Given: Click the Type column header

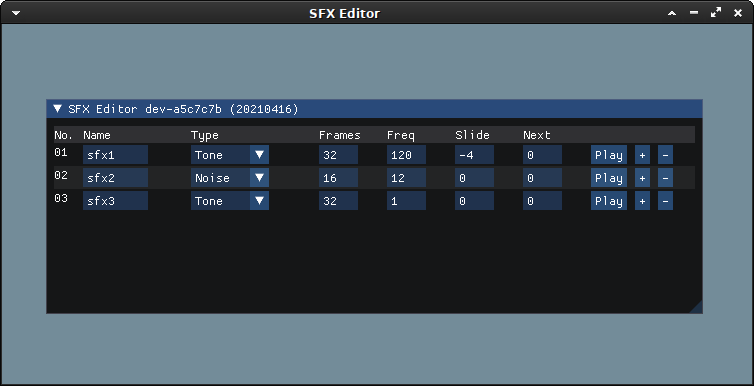Looking at the screenshot, I should (x=204, y=135).
